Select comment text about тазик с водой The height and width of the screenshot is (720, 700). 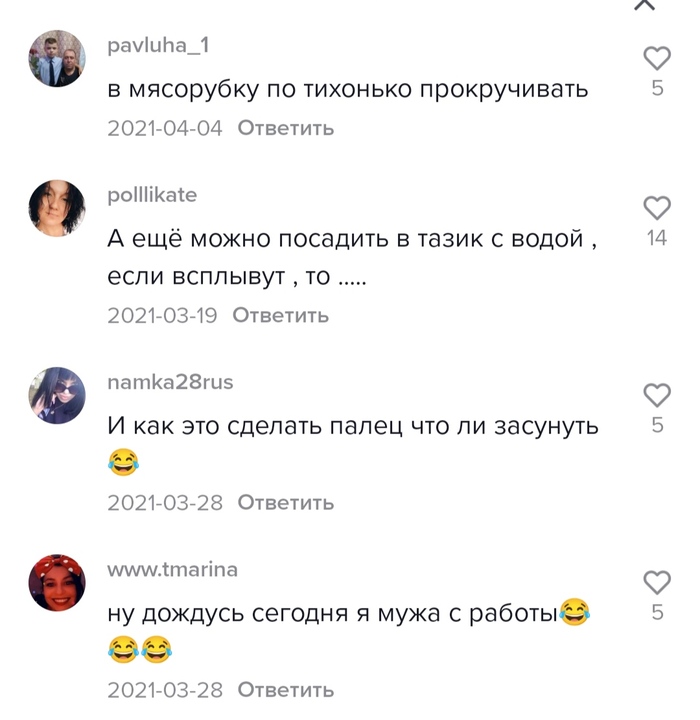352,258
